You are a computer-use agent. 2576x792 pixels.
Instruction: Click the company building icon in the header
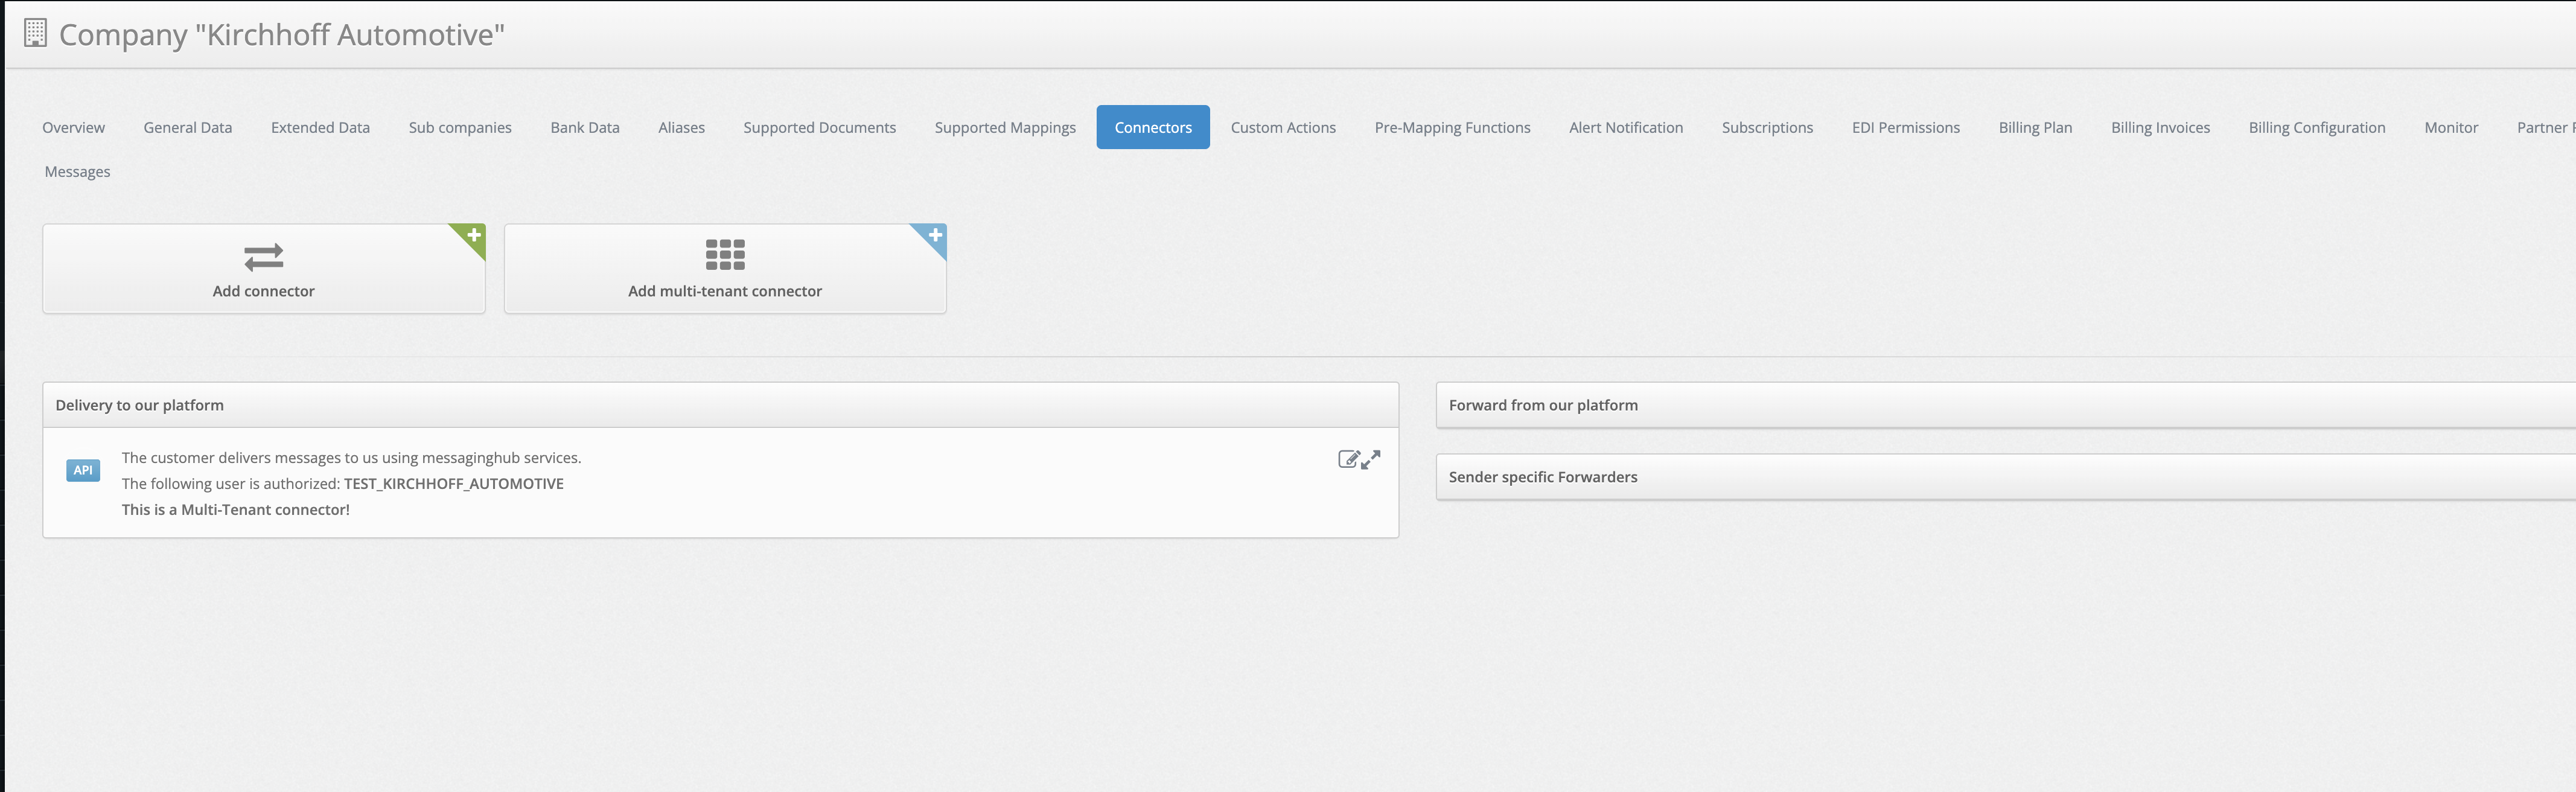[35, 33]
